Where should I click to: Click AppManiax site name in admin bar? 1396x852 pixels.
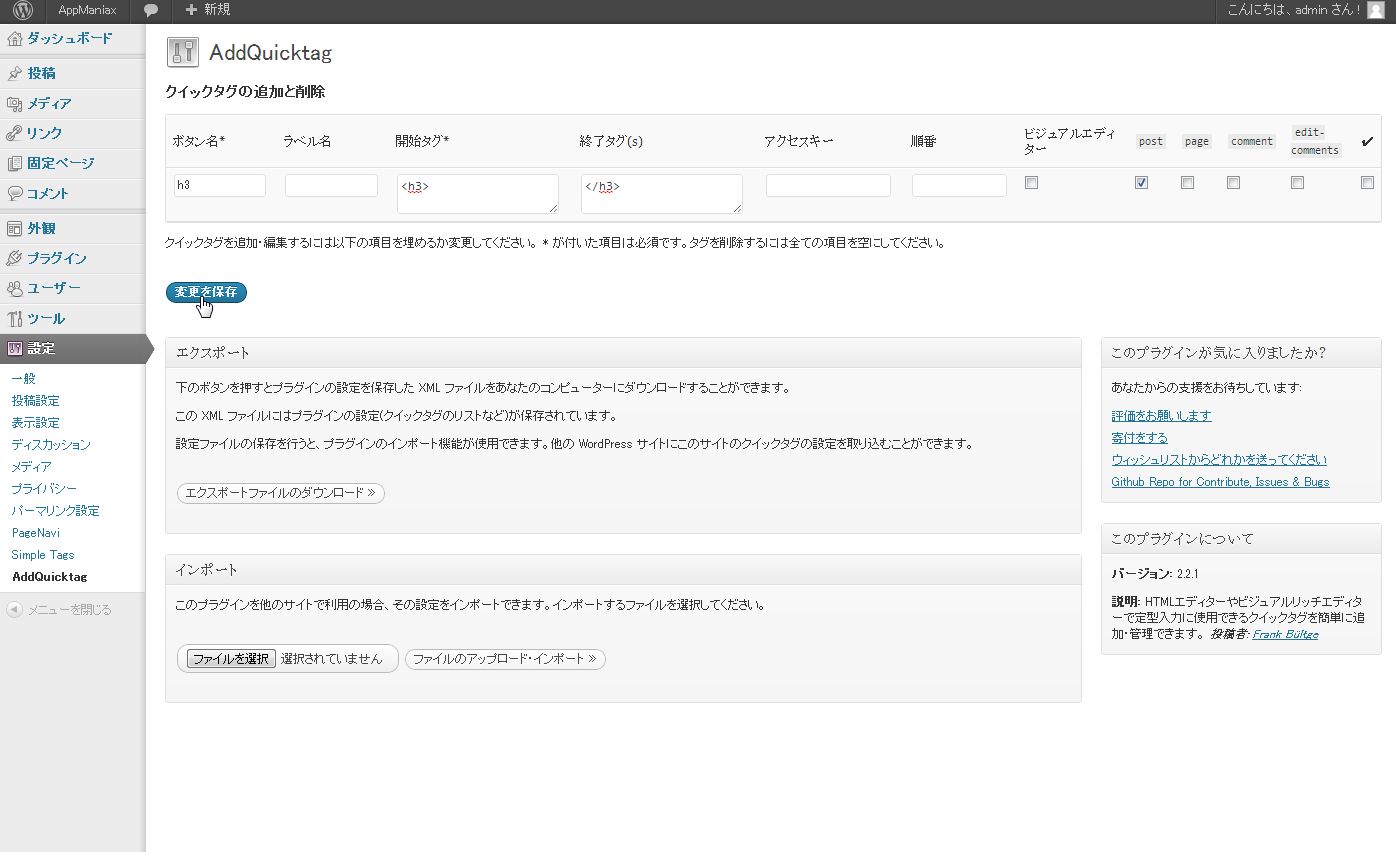pos(87,10)
